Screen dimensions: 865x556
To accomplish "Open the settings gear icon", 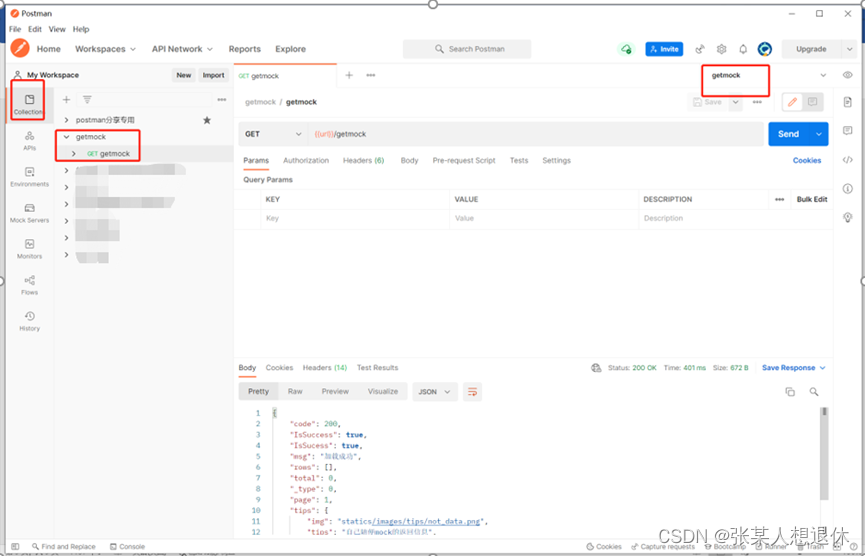I will tap(722, 49).
